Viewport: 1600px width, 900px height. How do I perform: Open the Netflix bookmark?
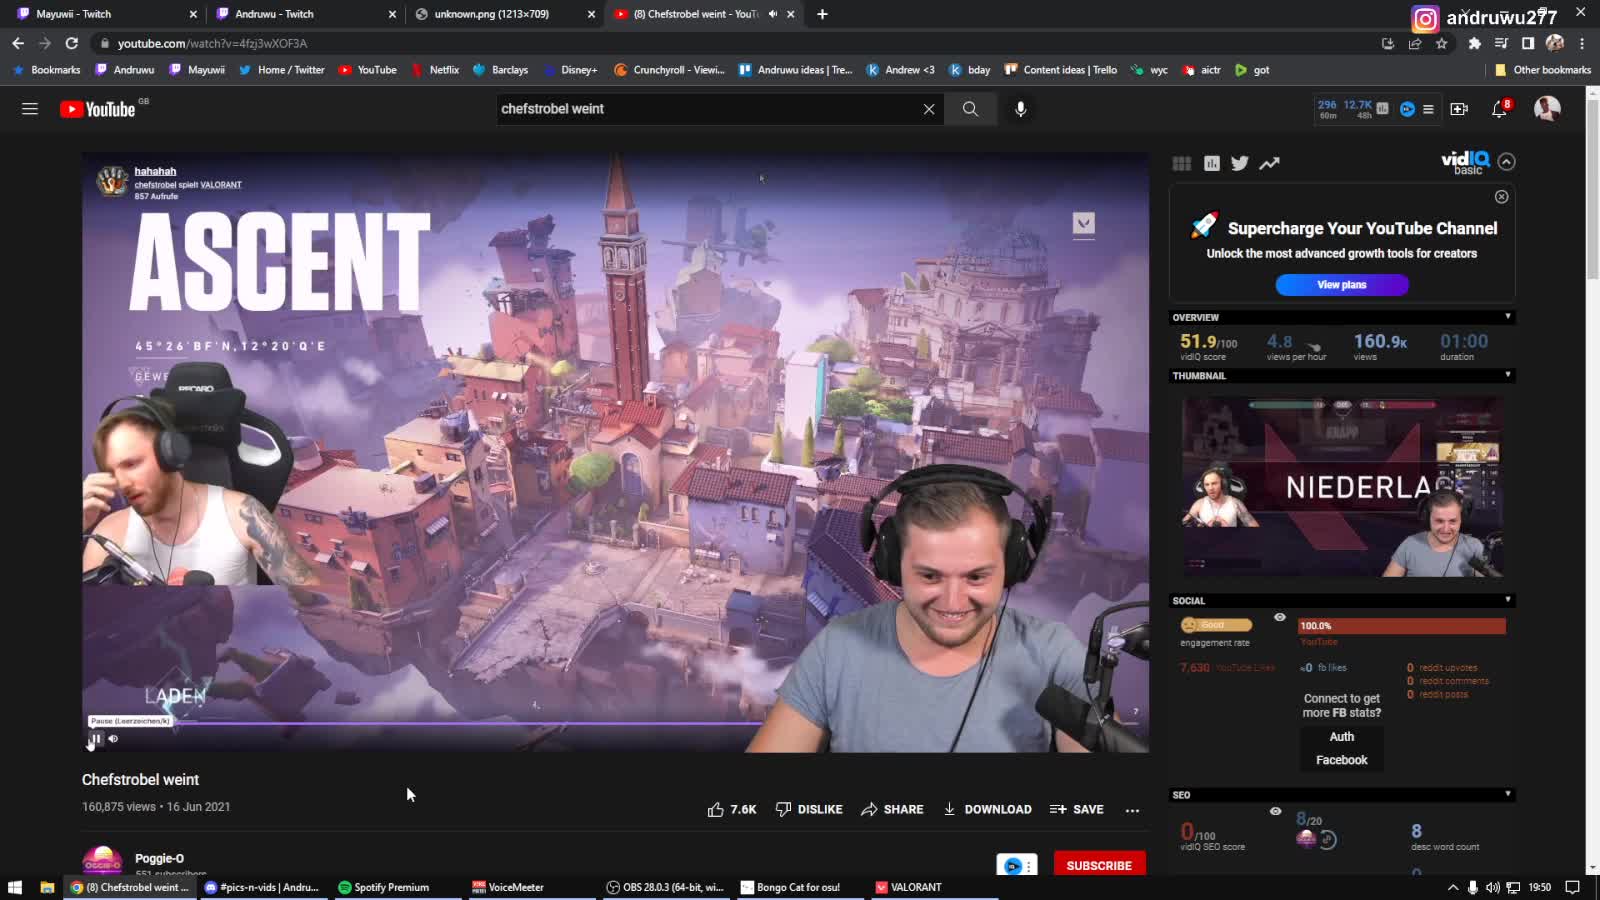click(435, 70)
